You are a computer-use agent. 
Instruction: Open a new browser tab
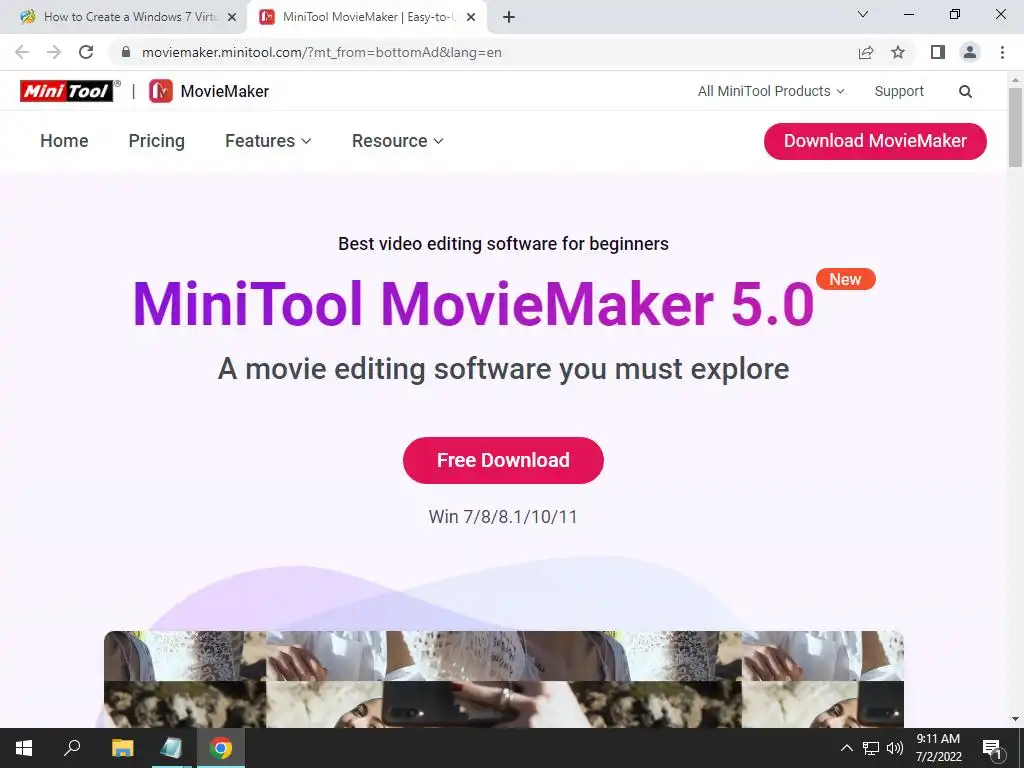(x=509, y=17)
